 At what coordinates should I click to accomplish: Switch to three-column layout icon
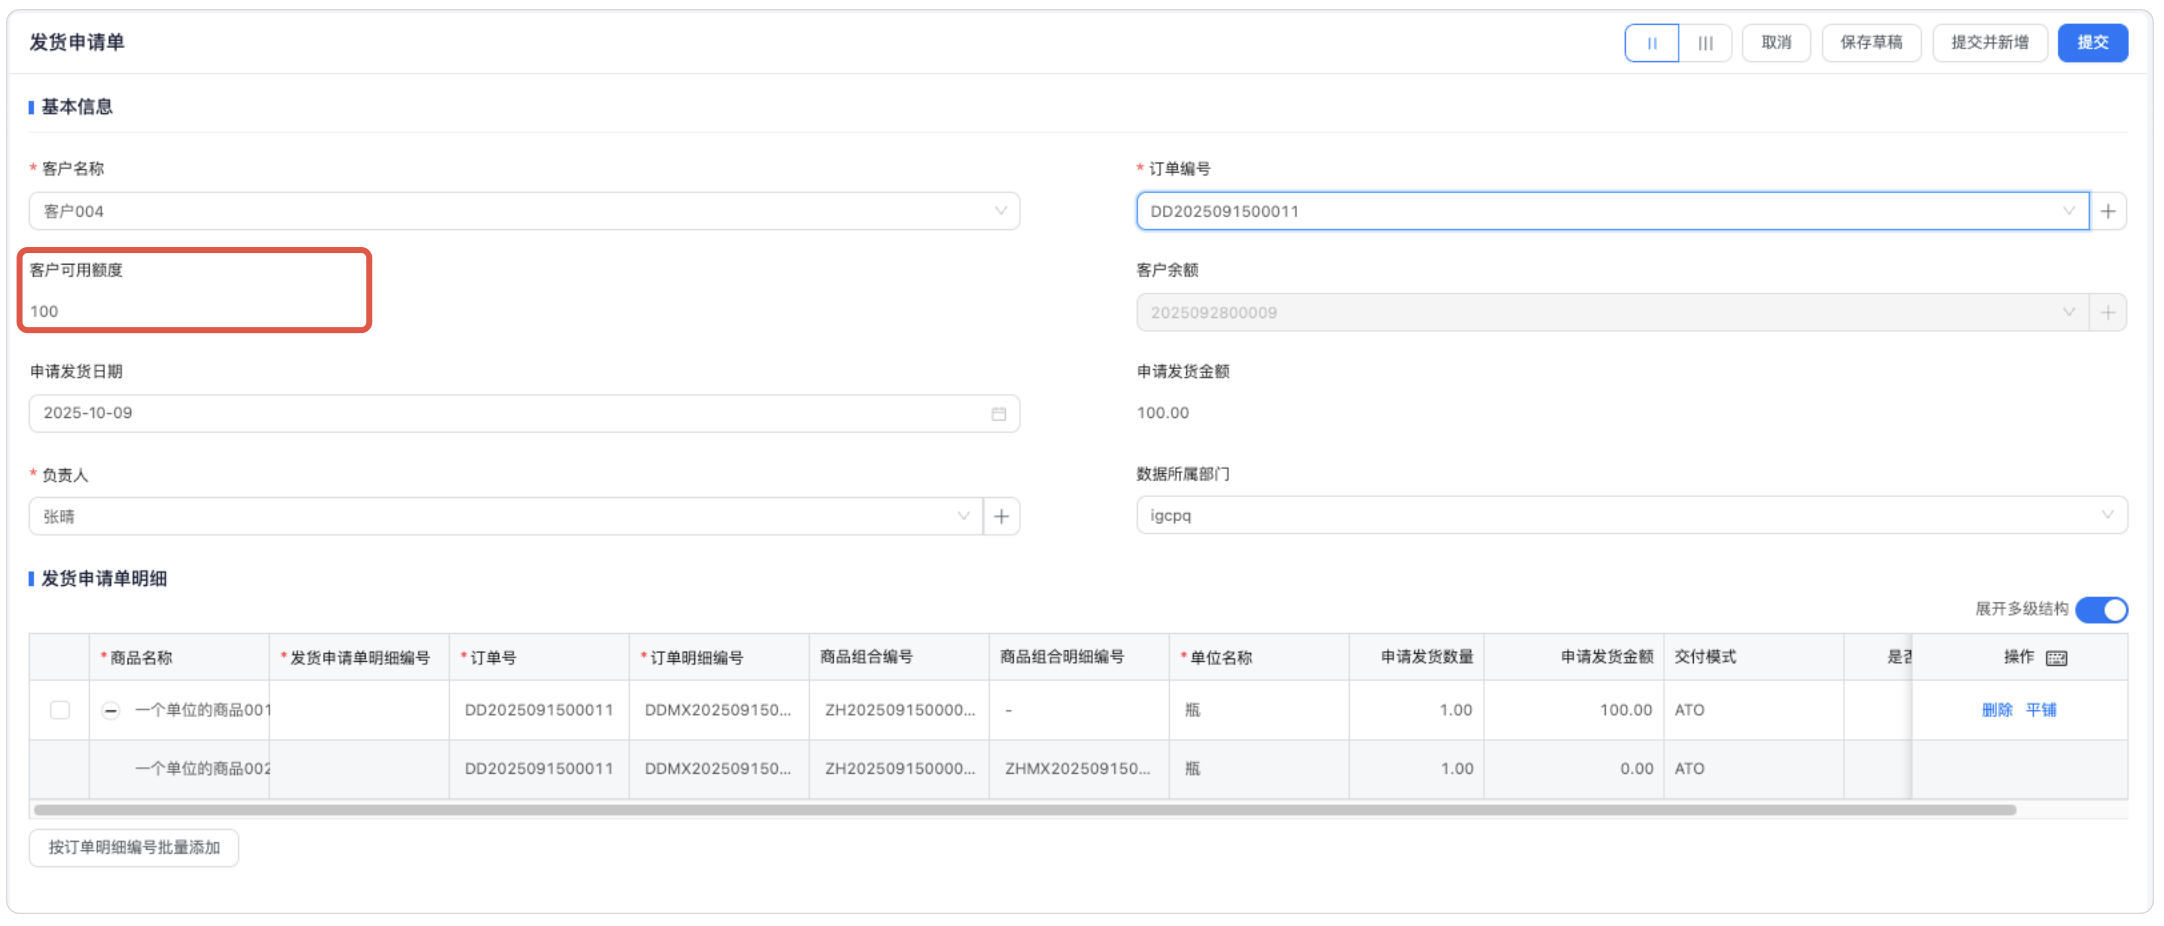tap(1706, 43)
